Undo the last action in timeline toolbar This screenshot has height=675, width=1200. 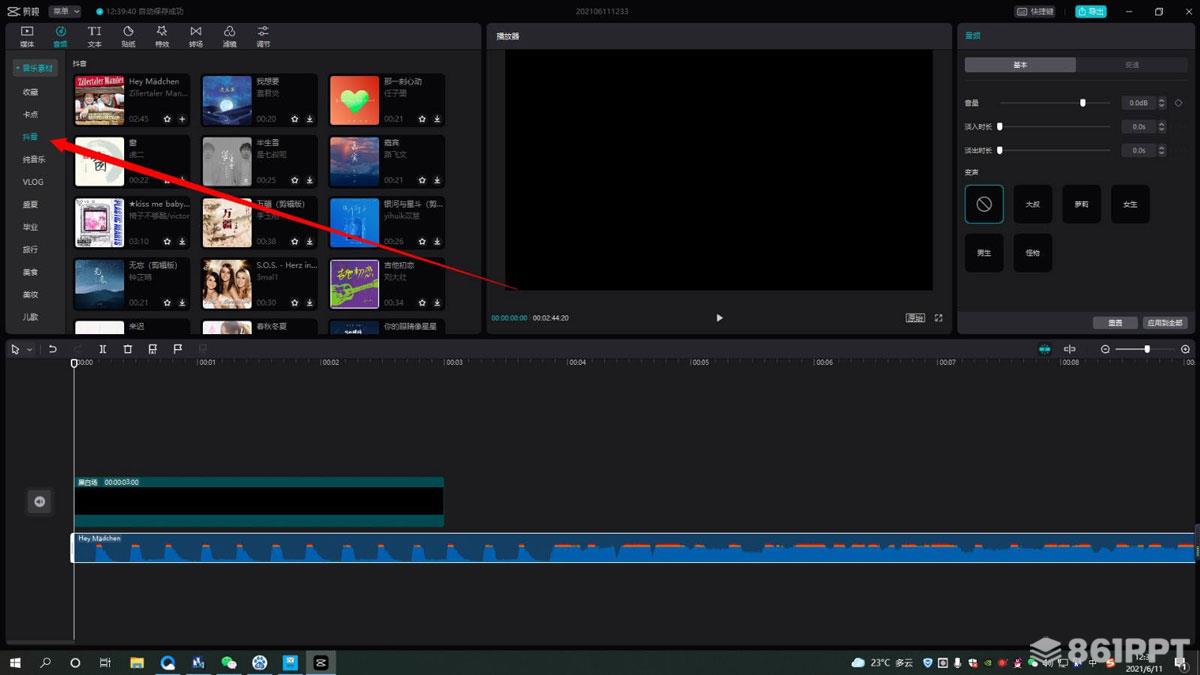click(x=52, y=349)
